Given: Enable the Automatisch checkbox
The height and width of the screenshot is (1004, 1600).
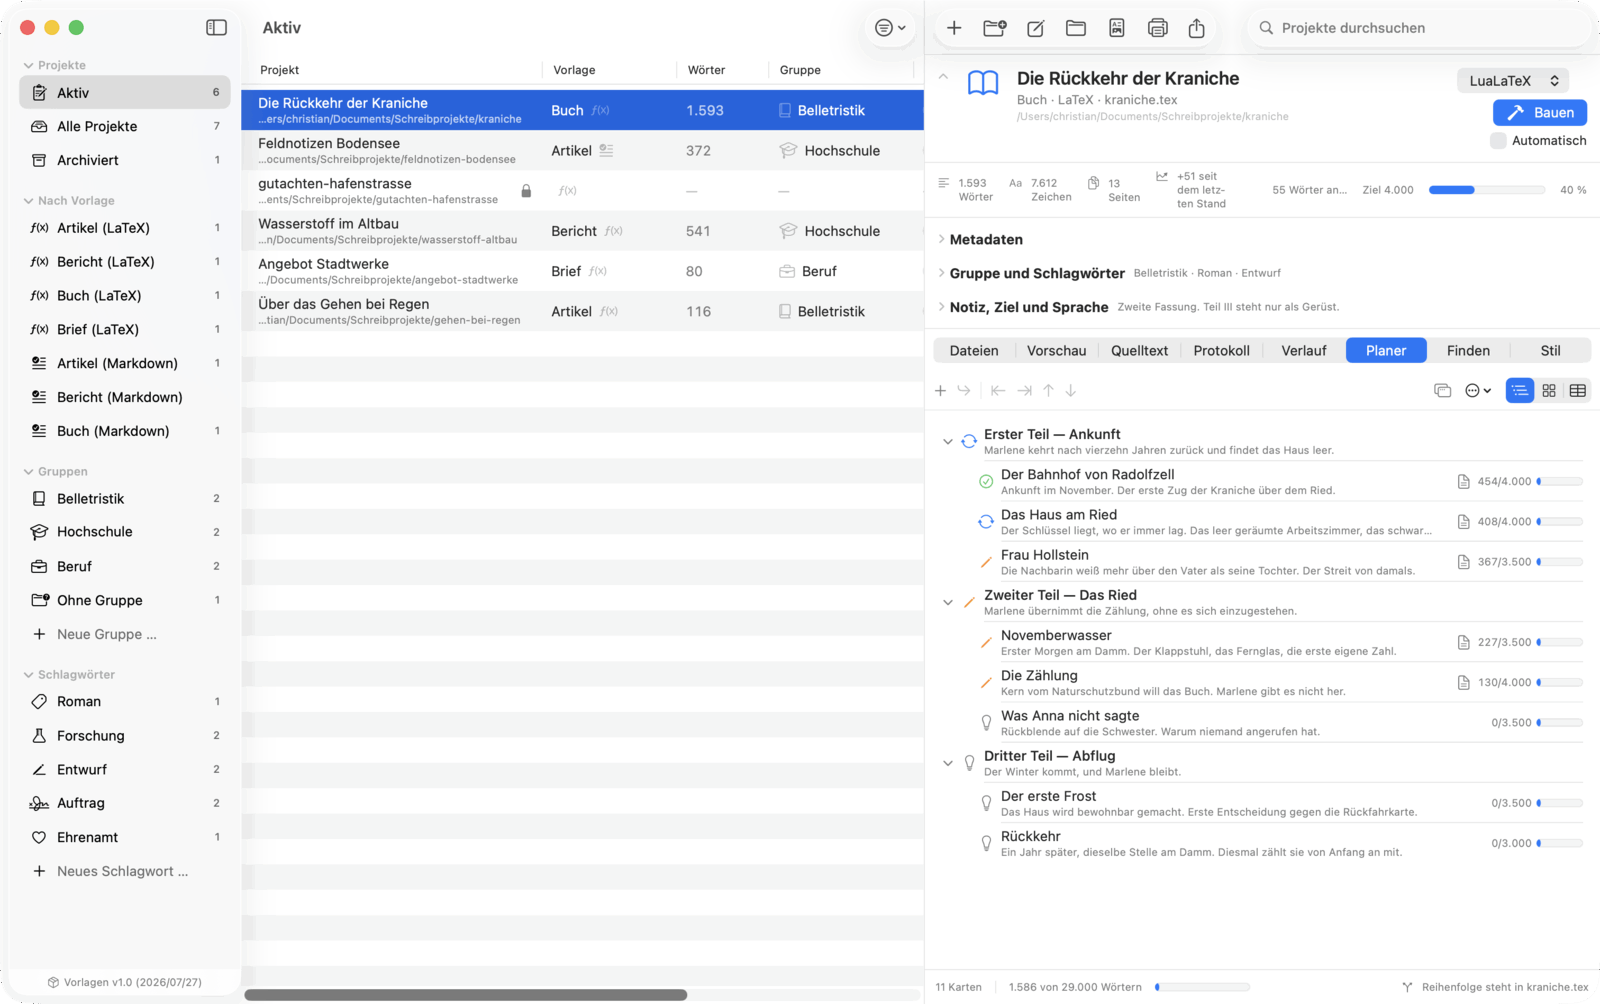Looking at the screenshot, I should (1498, 141).
